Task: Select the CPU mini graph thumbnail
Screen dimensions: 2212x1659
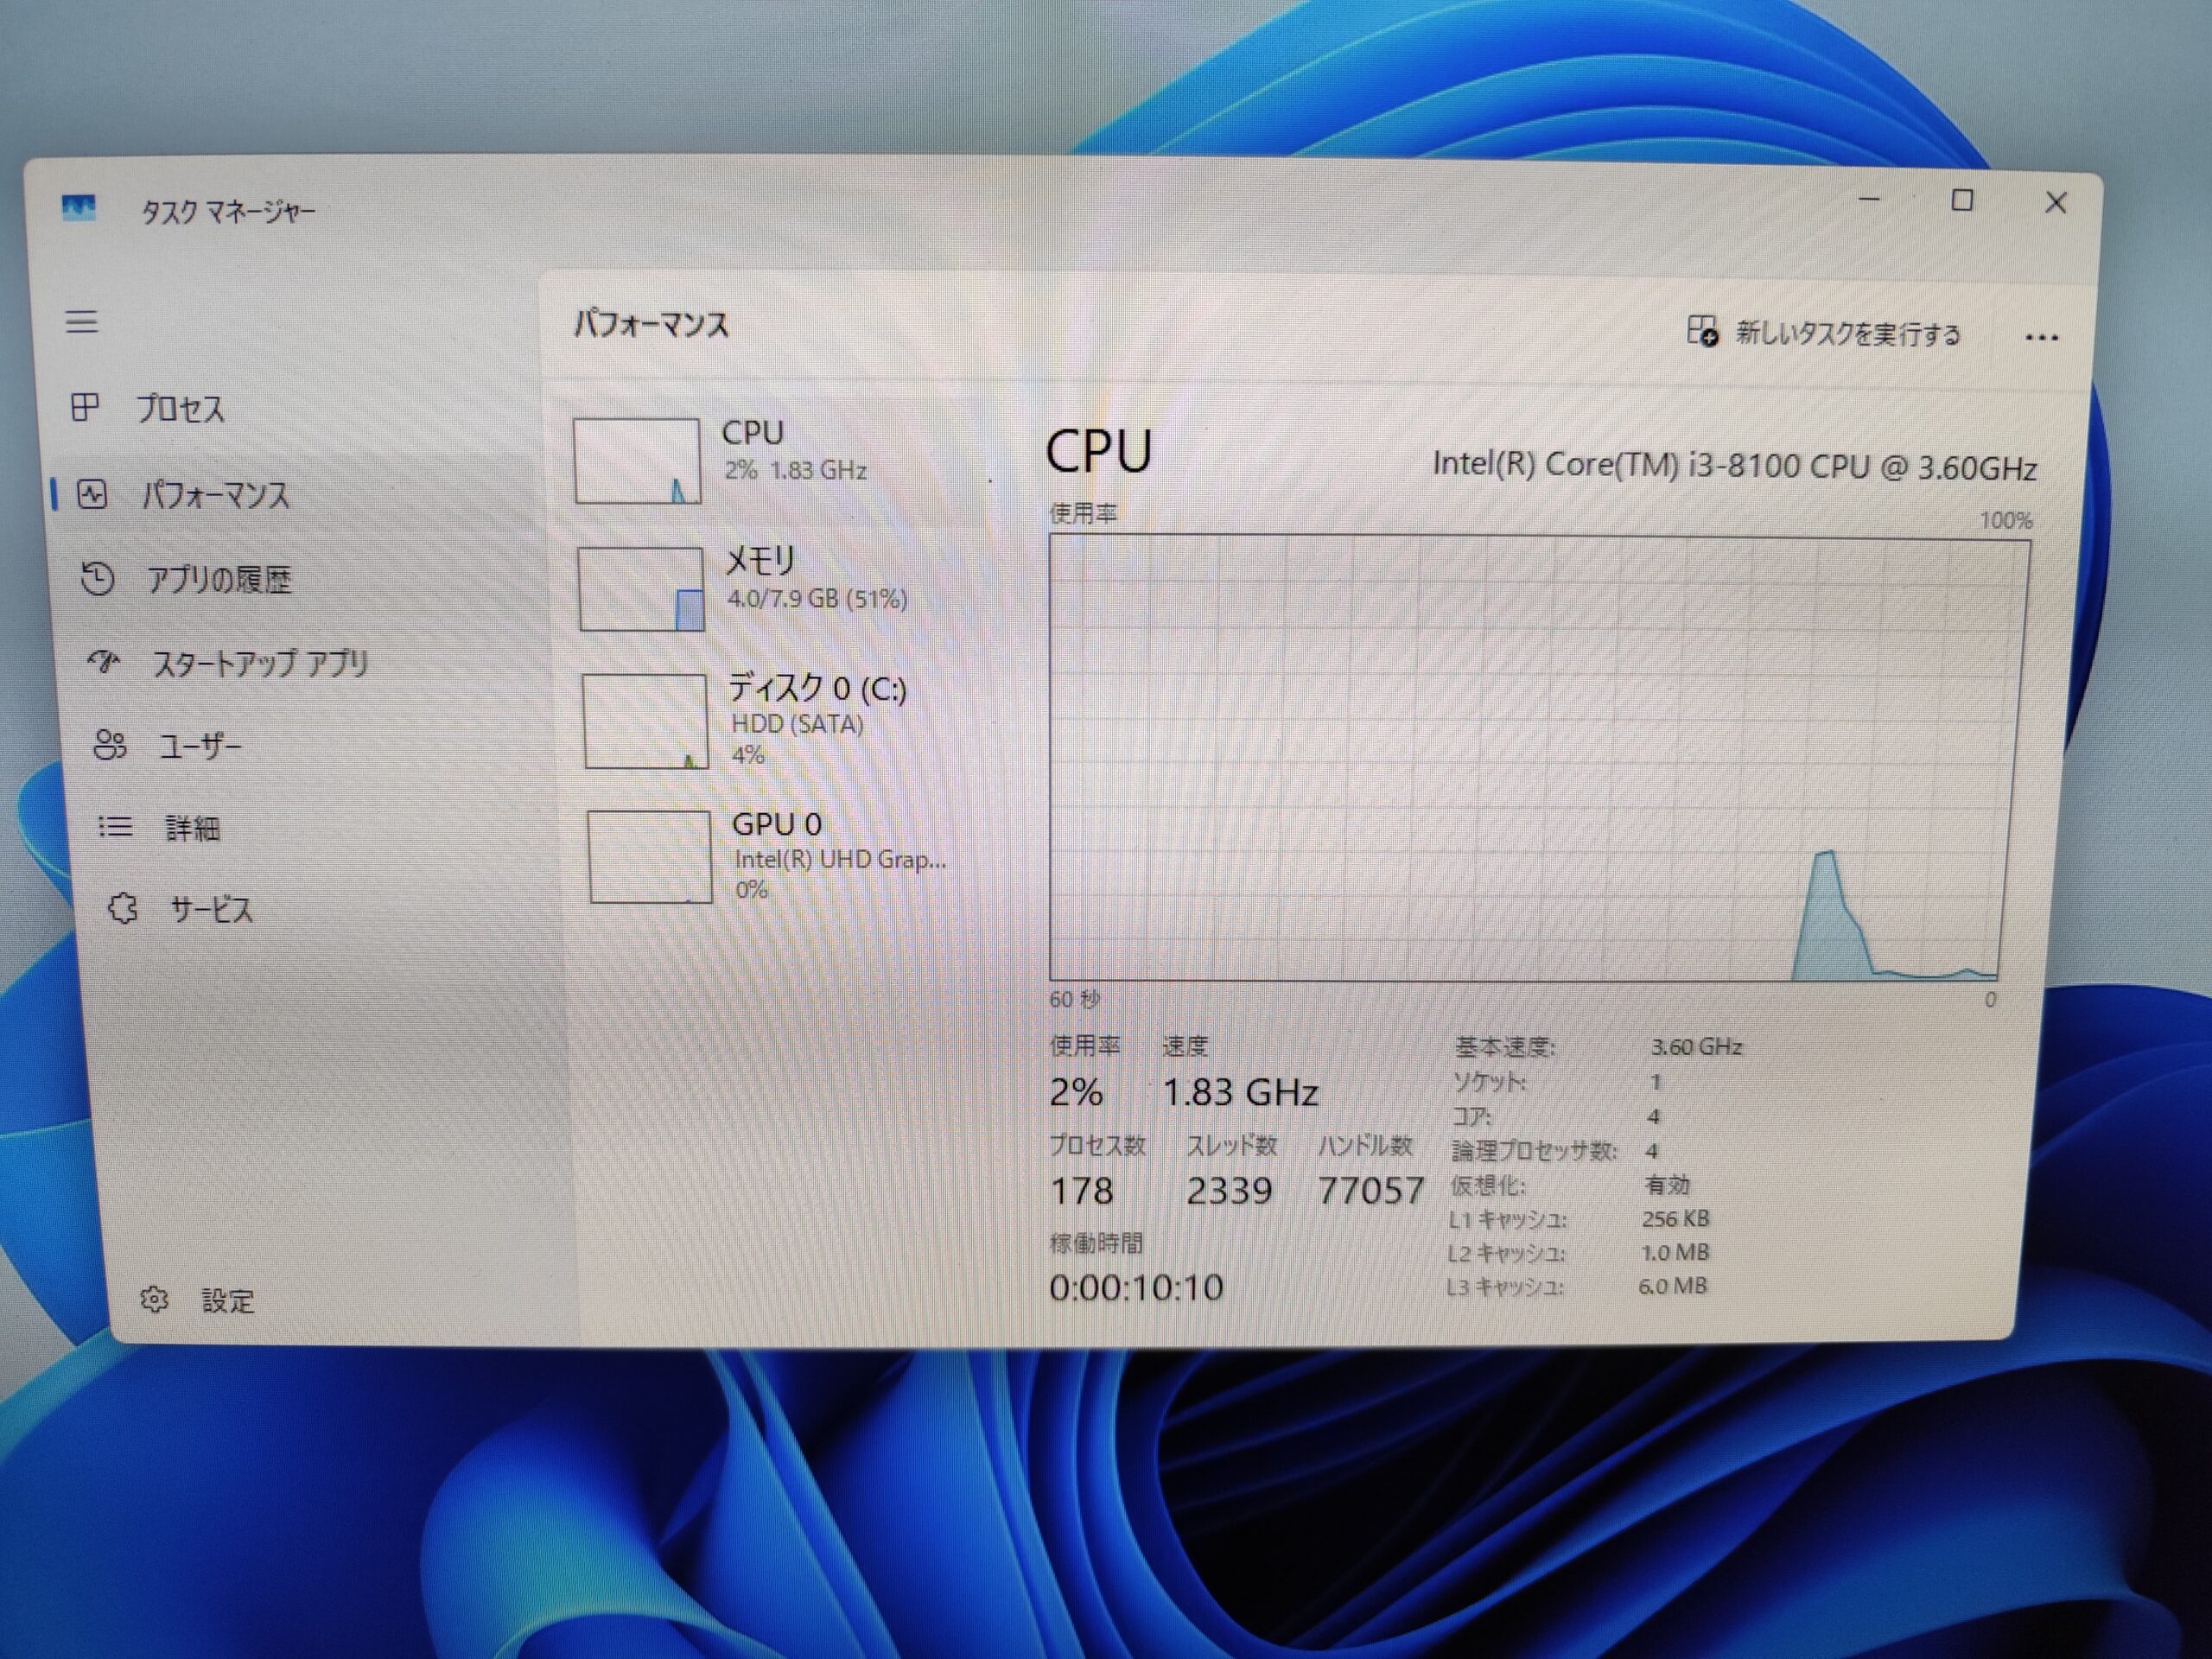Action: [x=637, y=461]
